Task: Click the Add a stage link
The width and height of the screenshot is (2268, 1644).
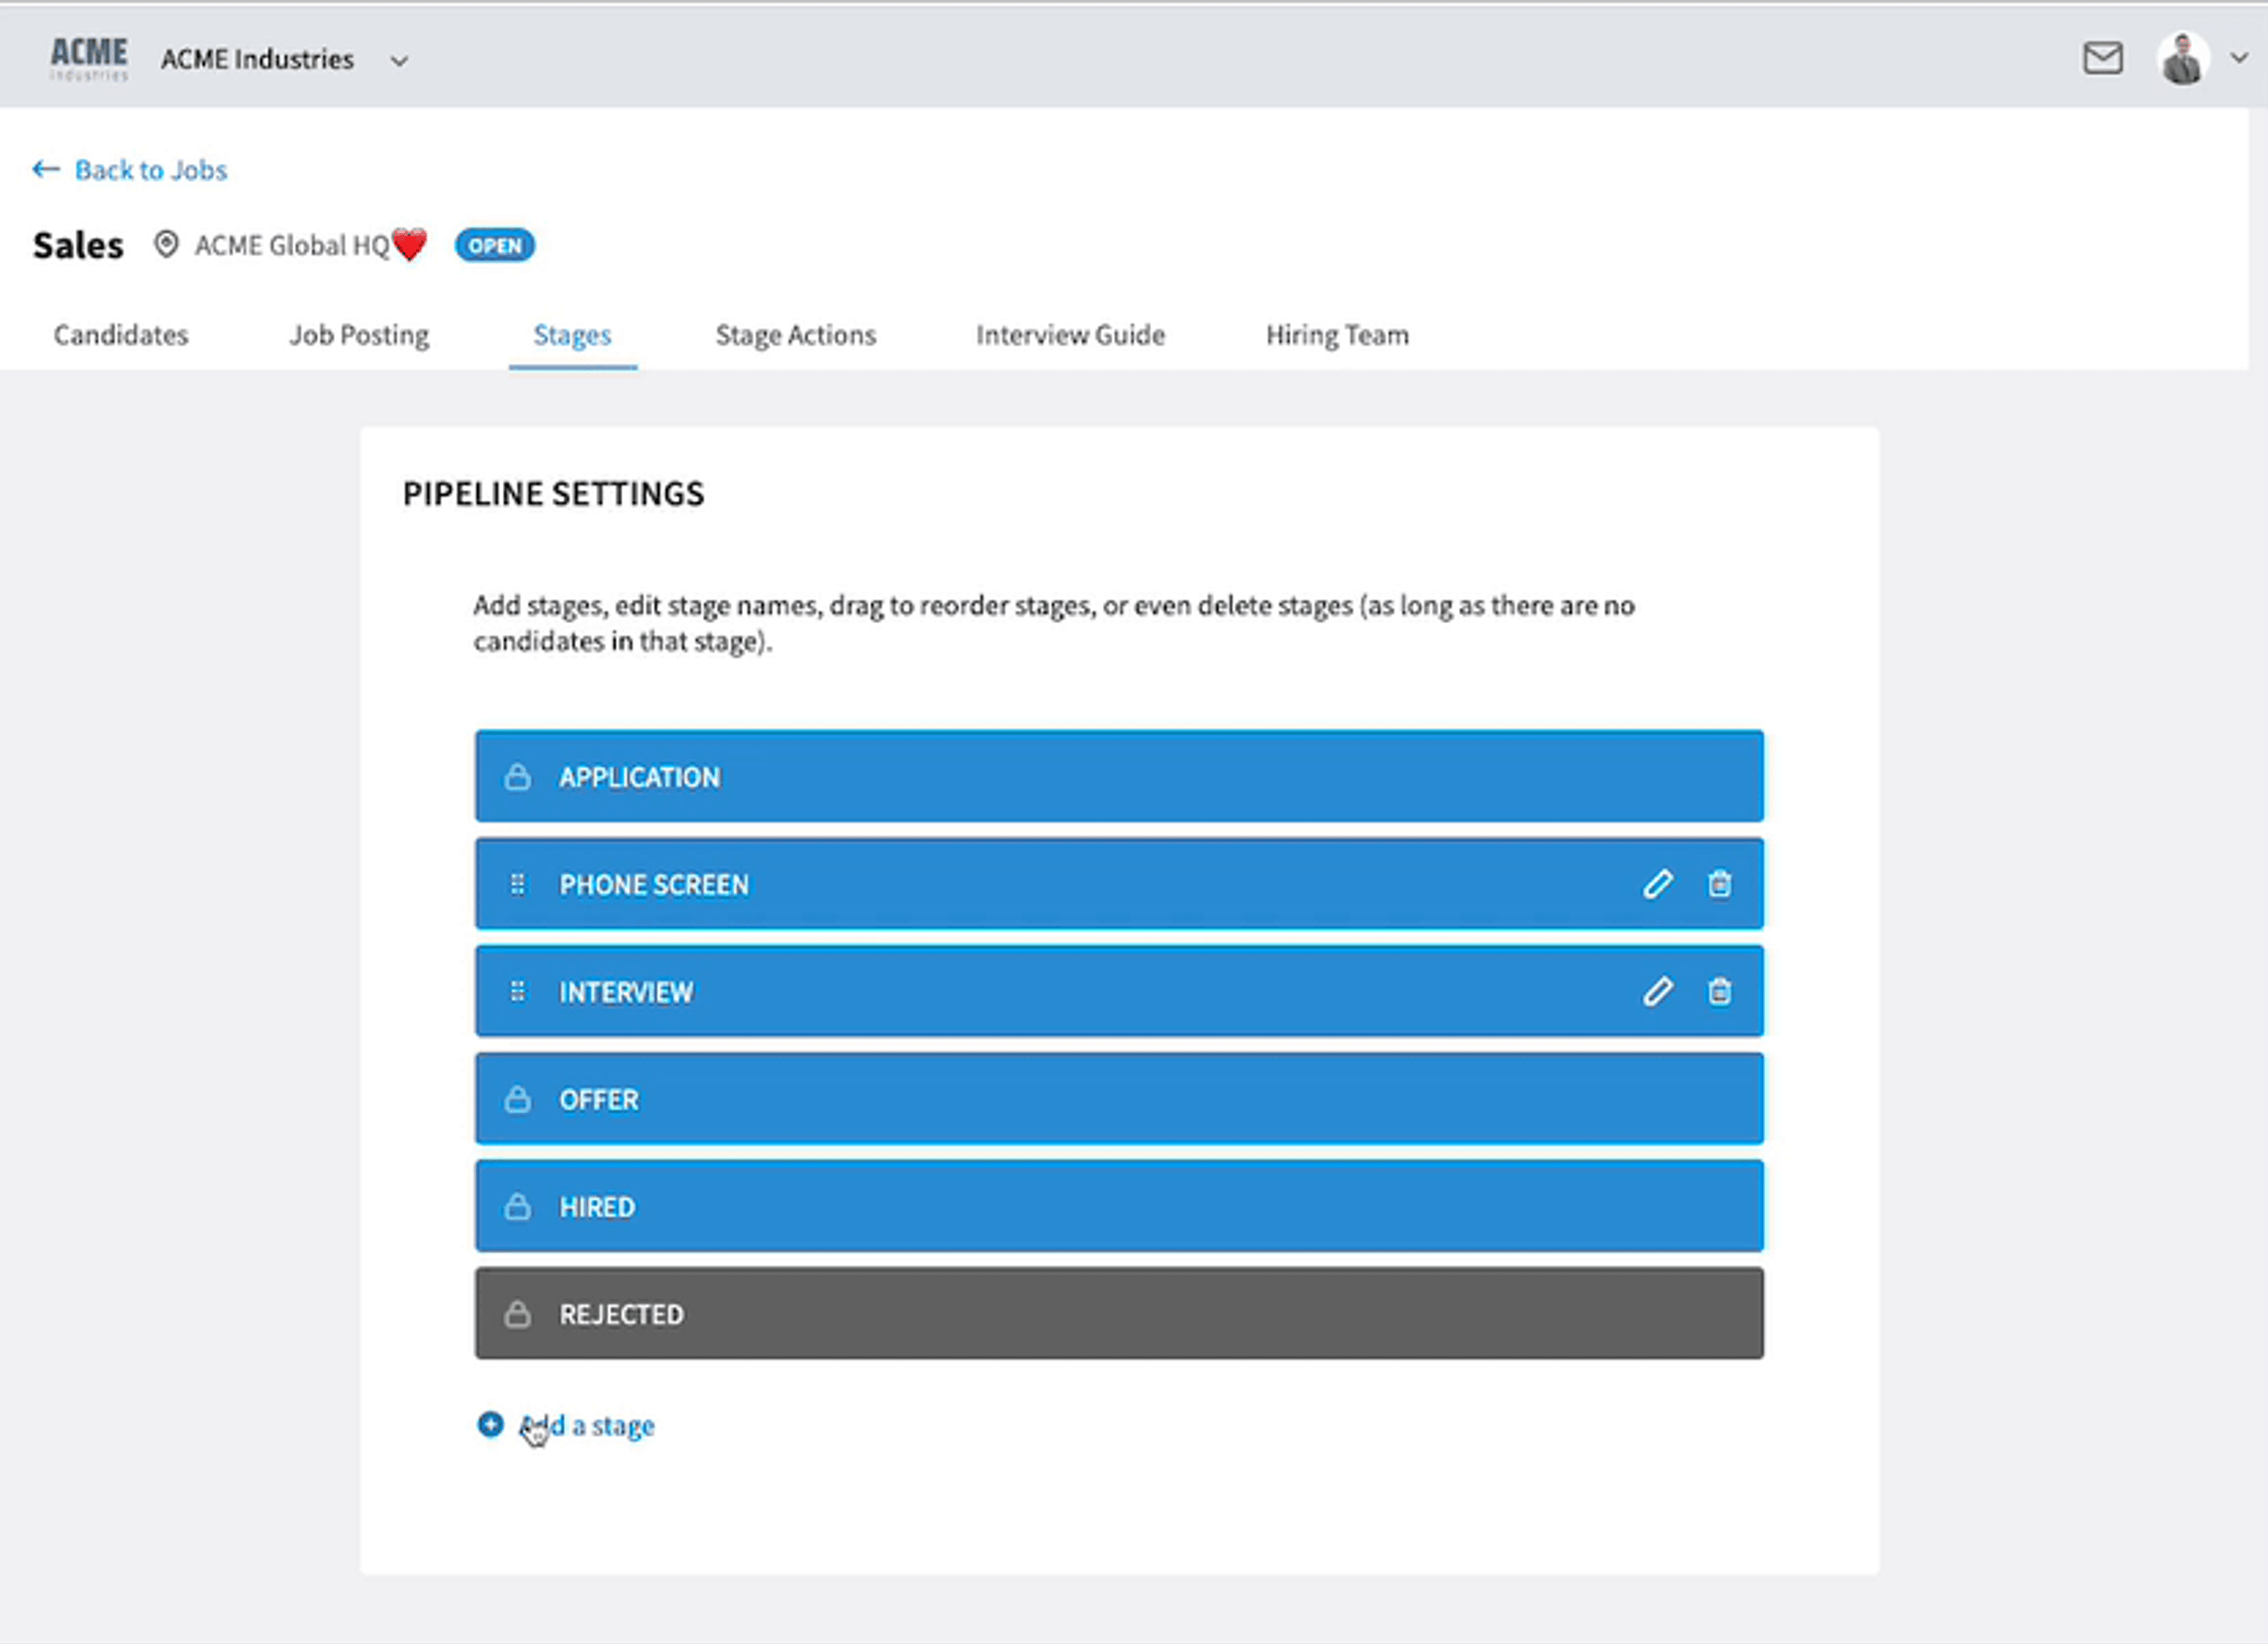Action: [x=588, y=1426]
